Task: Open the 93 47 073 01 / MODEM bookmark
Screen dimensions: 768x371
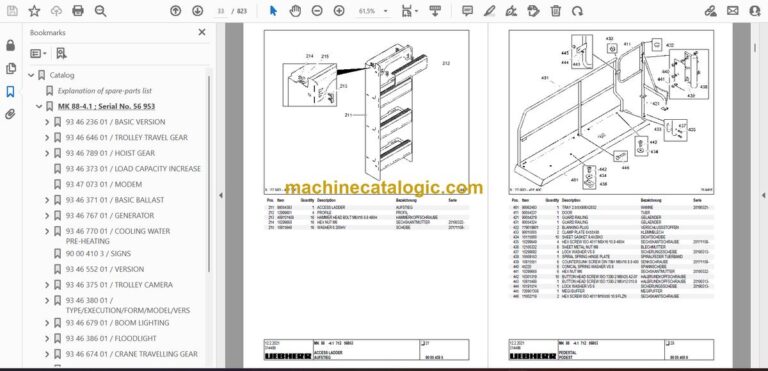Action: click(104, 184)
